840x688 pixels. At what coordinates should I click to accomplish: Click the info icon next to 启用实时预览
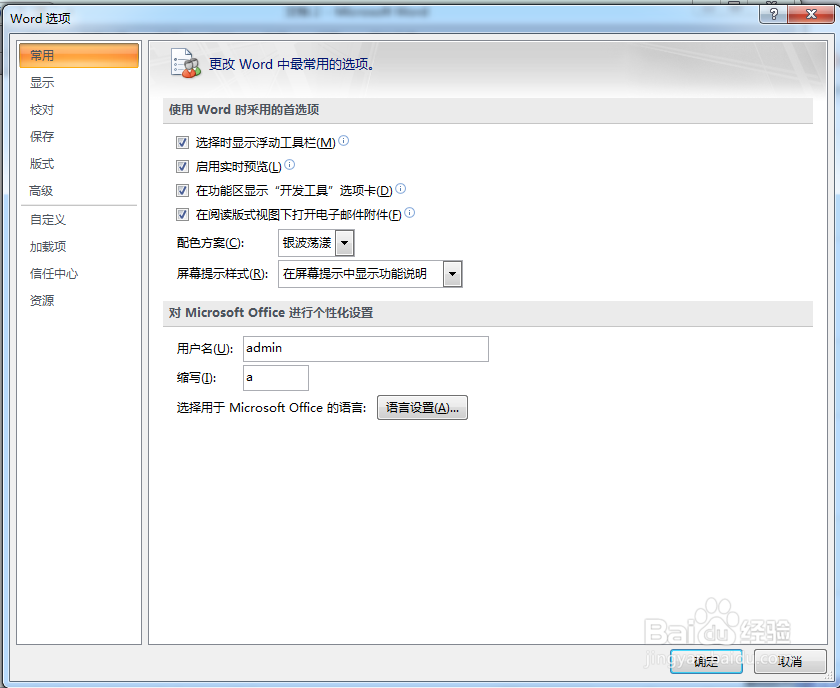(x=289, y=164)
